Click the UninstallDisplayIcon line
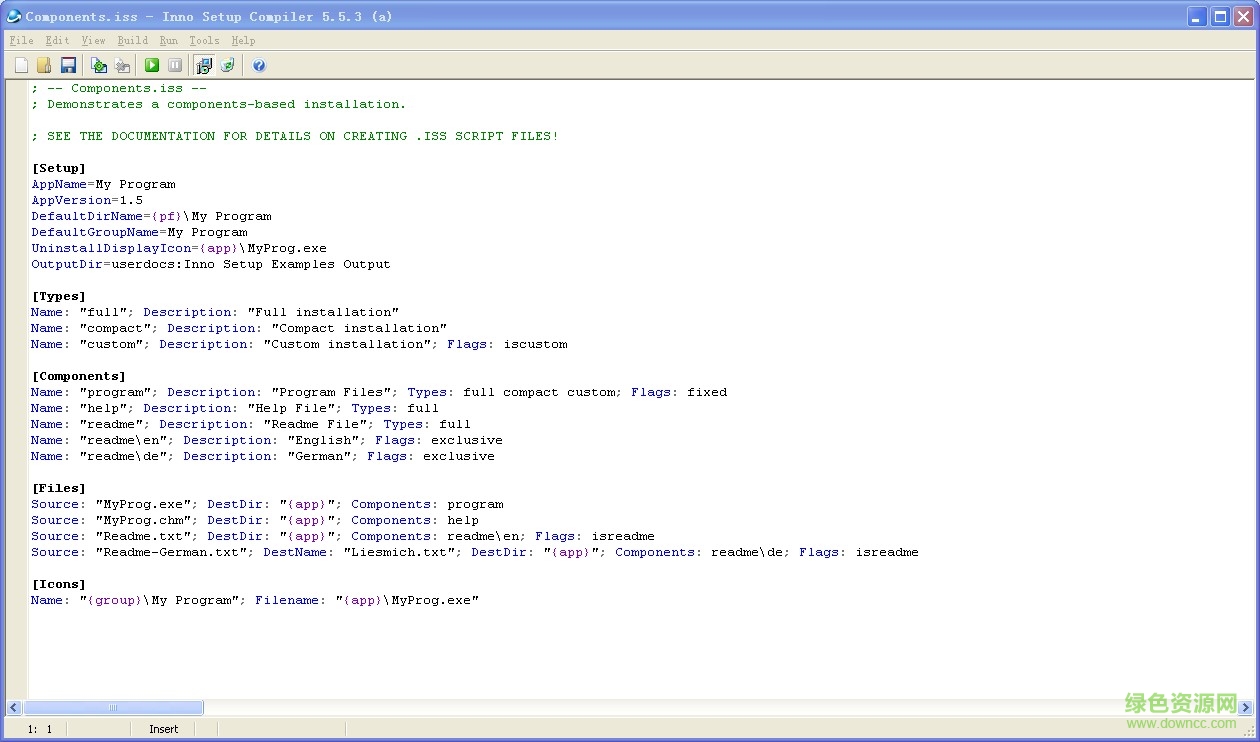The height and width of the screenshot is (742, 1260). pyautogui.click(x=179, y=248)
